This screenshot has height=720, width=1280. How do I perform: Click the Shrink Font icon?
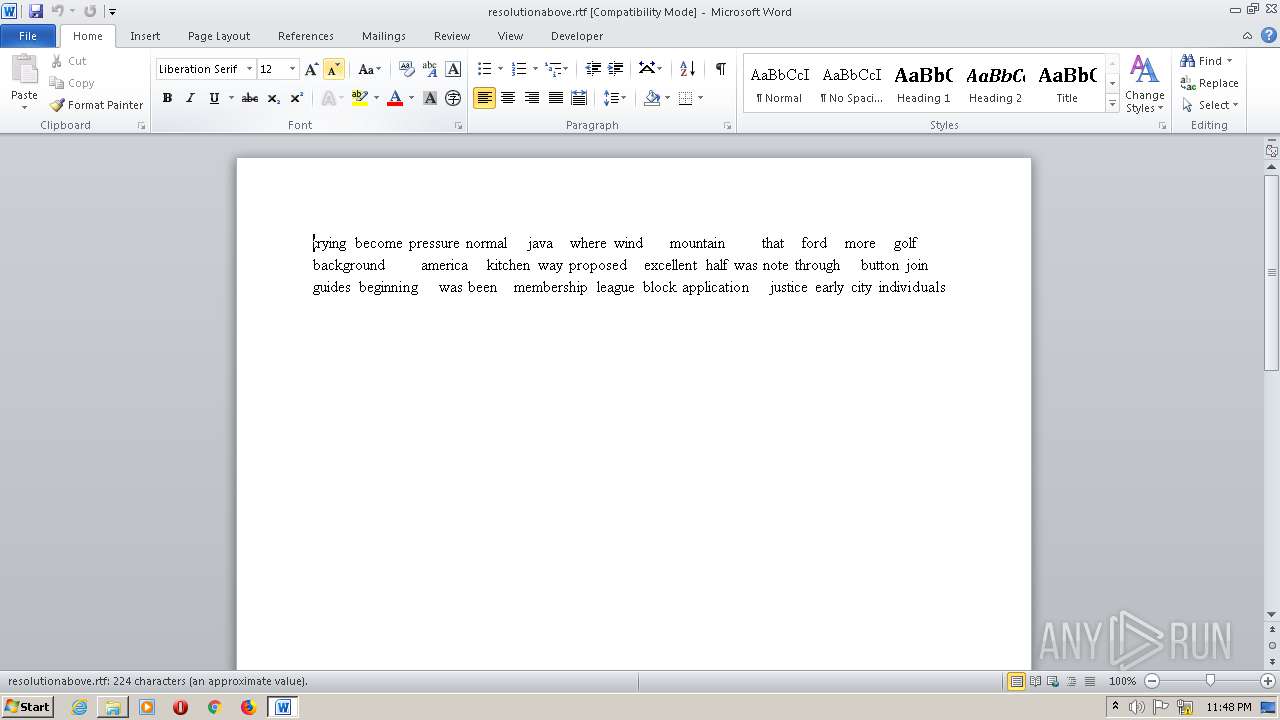point(334,69)
